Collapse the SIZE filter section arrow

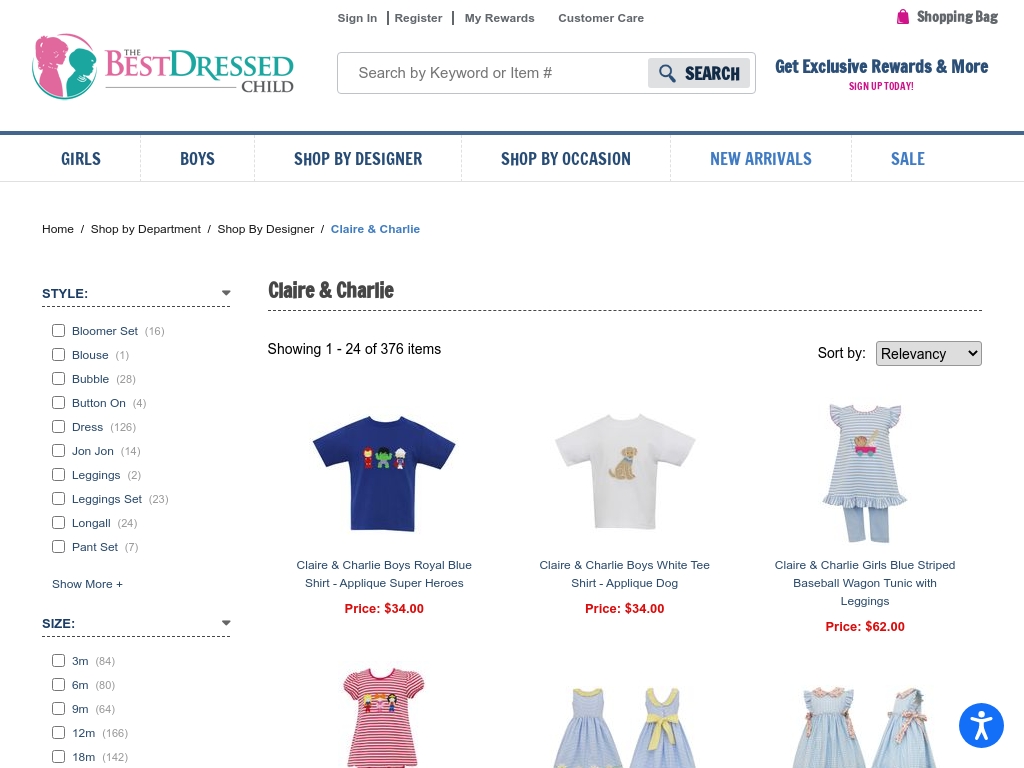pos(226,623)
